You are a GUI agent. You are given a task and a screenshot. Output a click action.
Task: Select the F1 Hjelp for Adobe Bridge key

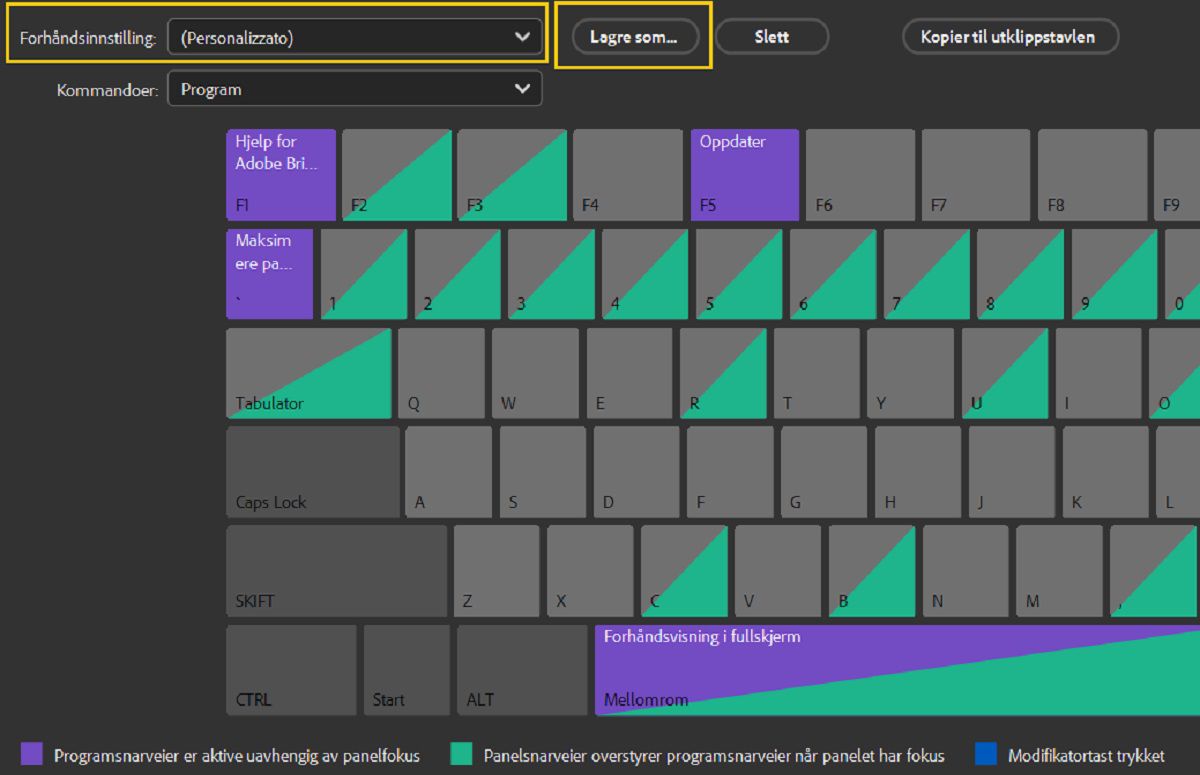281,174
